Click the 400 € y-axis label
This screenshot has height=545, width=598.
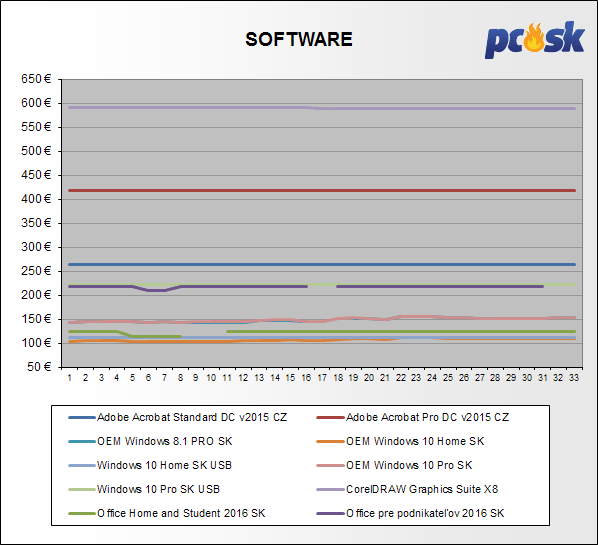[x=36, y=199]
